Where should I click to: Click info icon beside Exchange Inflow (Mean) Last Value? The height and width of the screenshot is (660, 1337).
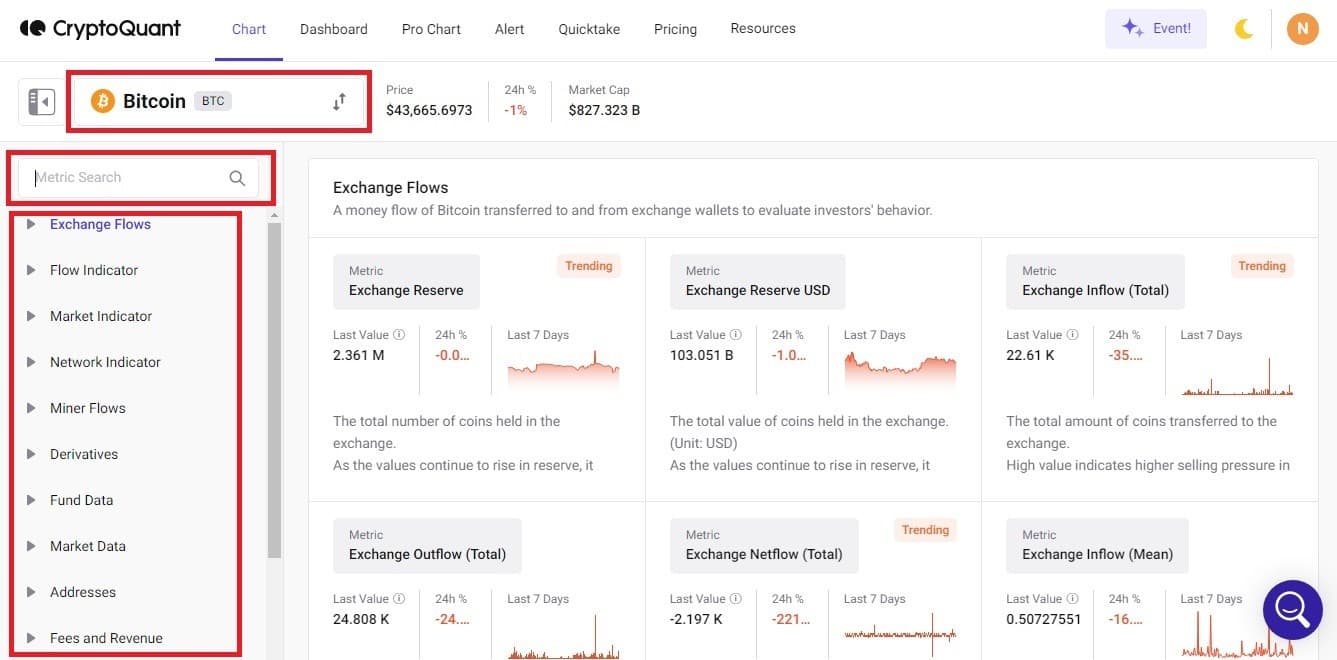point(1073,599)
